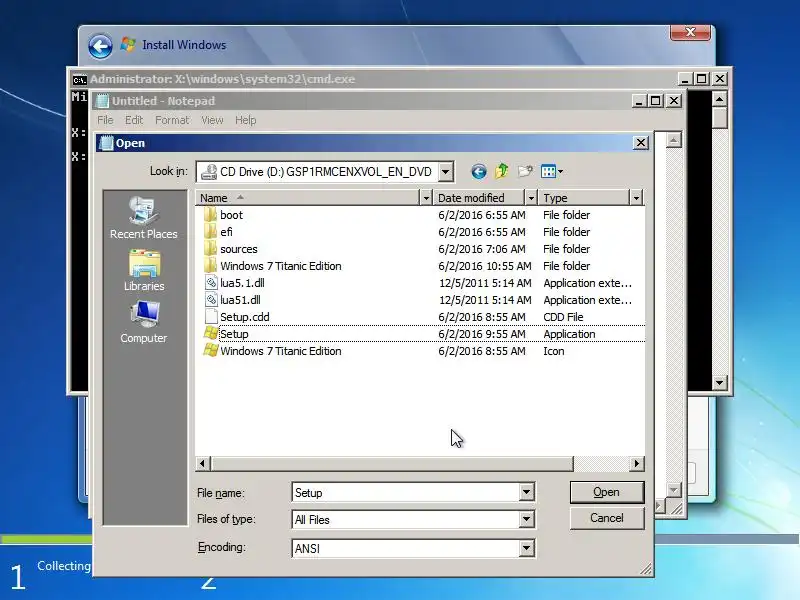Screen dimensions: 800x600
Task: Click CDD File type cell
Action: click(563, 317)
